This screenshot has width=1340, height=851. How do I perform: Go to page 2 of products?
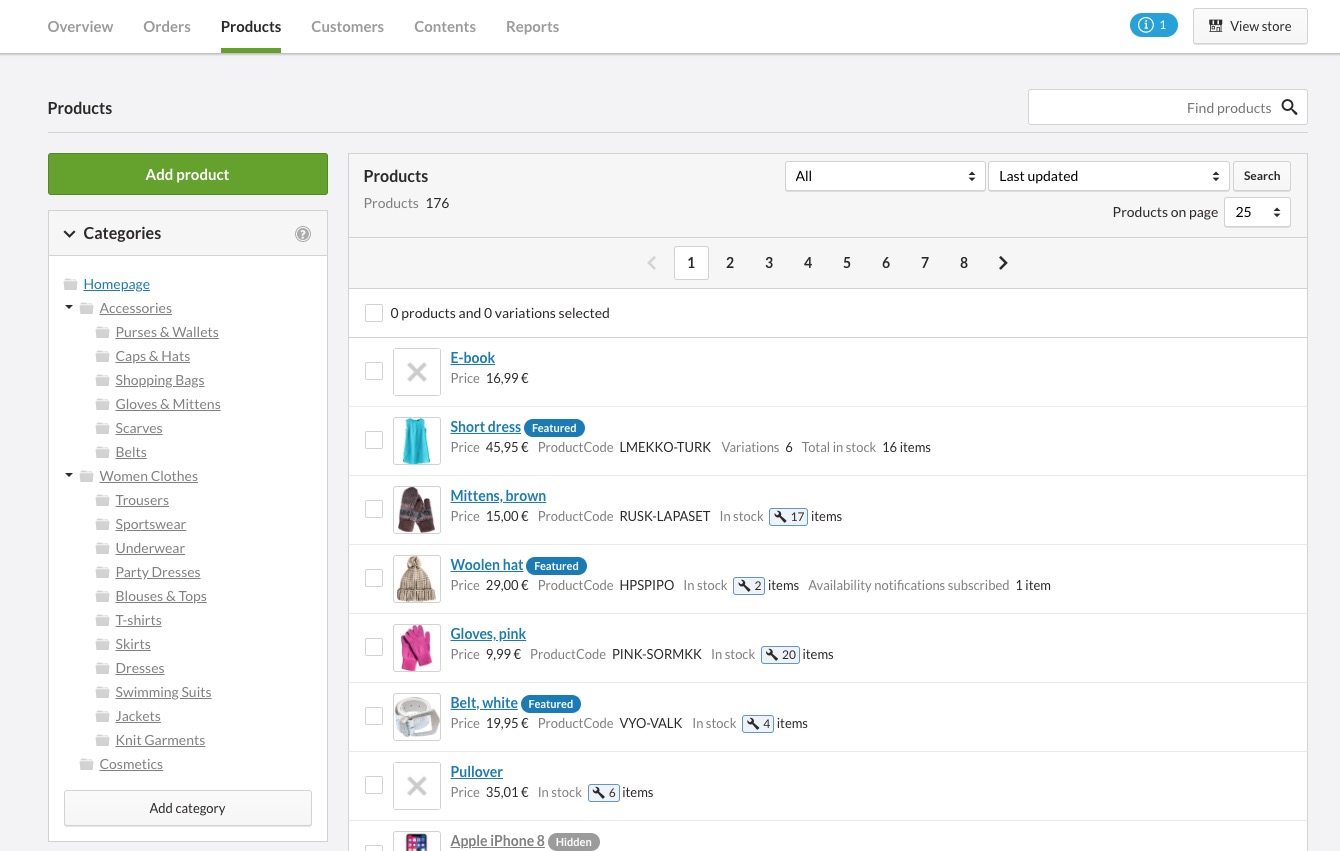(x=730, y=263)
